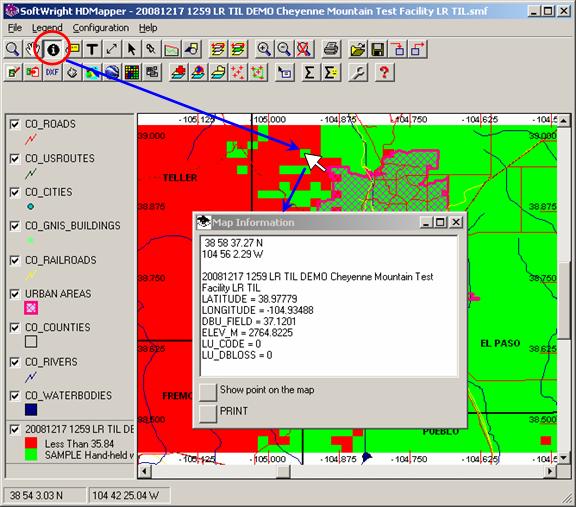The image size is (576, 507).
Task: Toggle the CO_ROADS layer checkbox
Action: click(x=14, y=124)
